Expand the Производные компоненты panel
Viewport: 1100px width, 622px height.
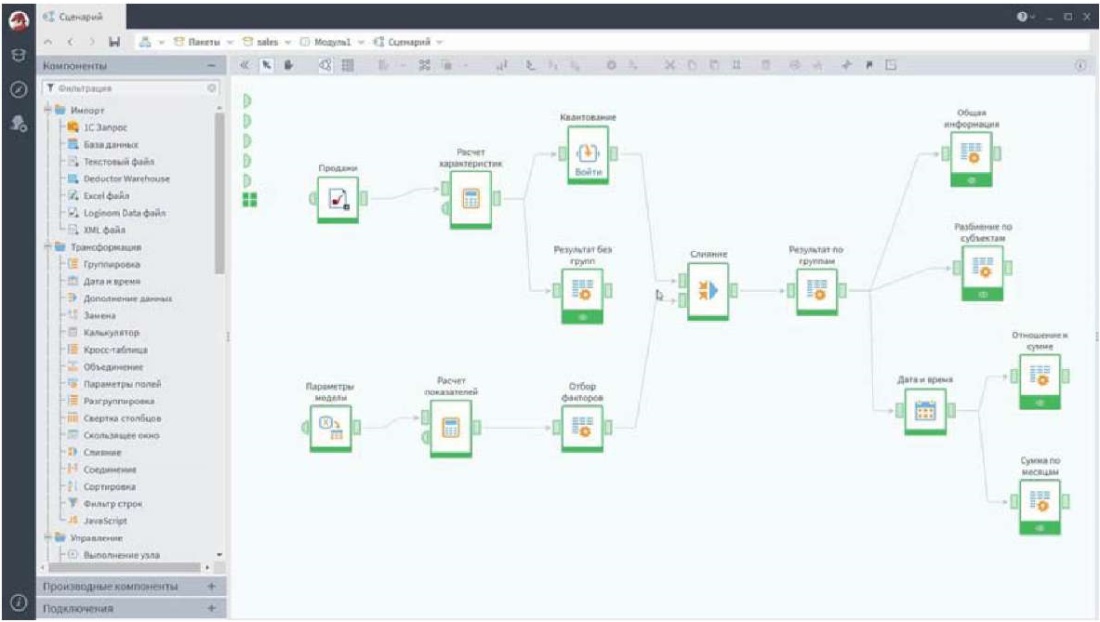click(x=212, y=586)
